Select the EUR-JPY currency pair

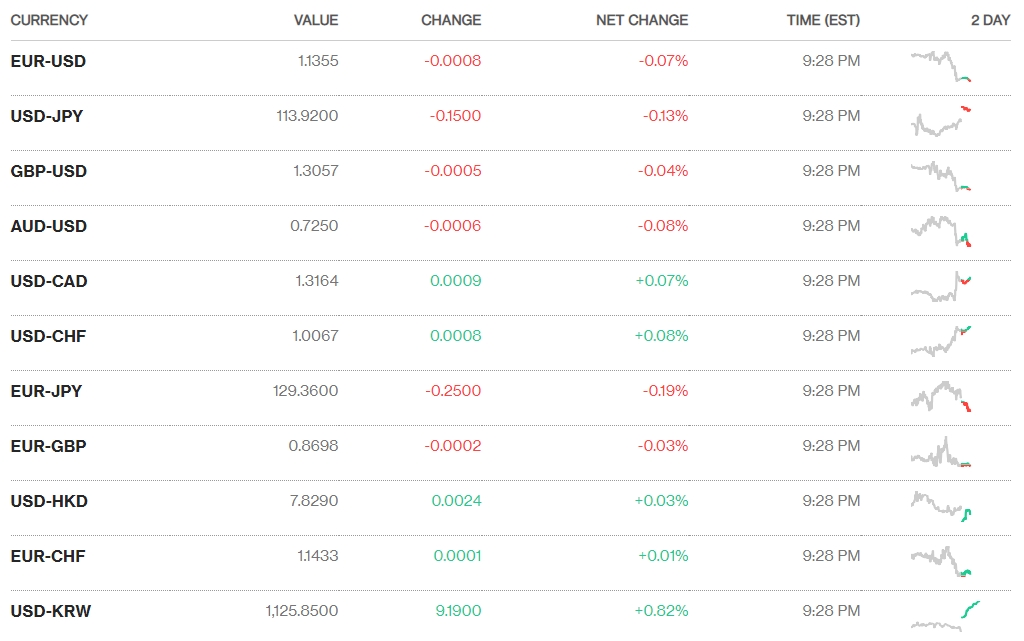(46, 391)
